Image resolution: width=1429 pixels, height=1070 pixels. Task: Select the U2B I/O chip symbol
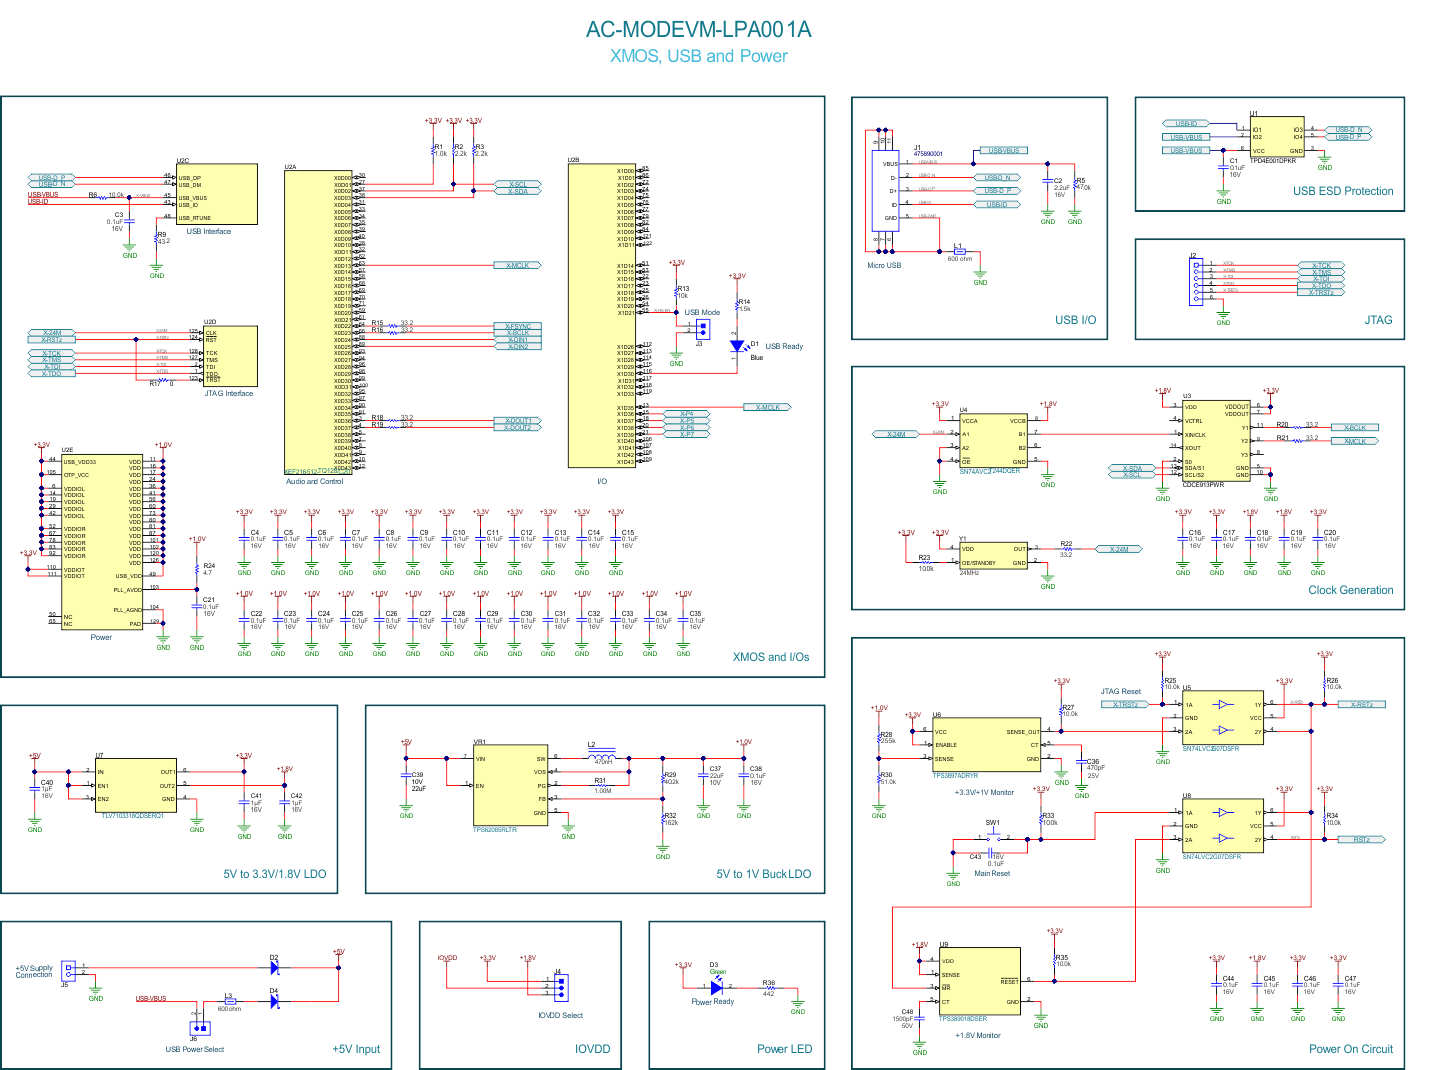click(x=602, y=315)
